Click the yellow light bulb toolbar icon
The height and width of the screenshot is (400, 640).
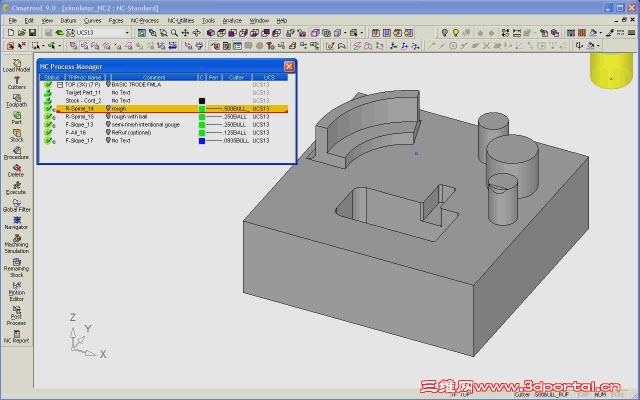[x=455, y=33]
